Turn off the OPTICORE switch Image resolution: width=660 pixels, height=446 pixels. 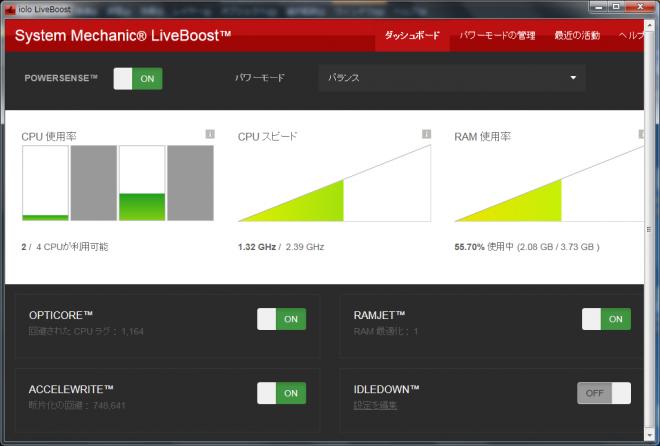coord(282,319)
